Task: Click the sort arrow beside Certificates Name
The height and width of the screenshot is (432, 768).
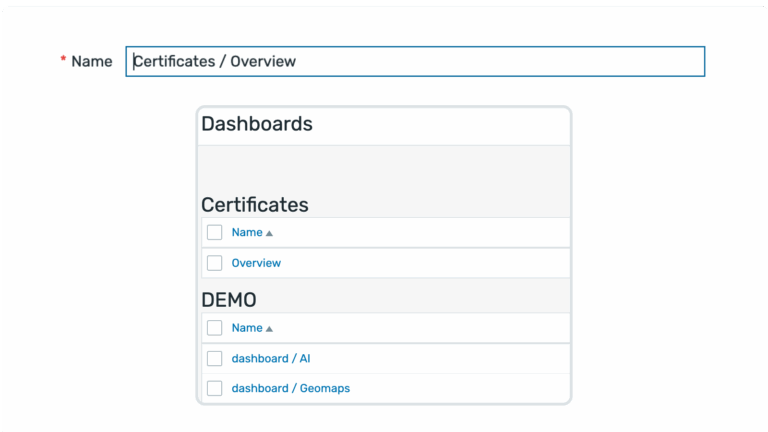Action: click(269, 233)
